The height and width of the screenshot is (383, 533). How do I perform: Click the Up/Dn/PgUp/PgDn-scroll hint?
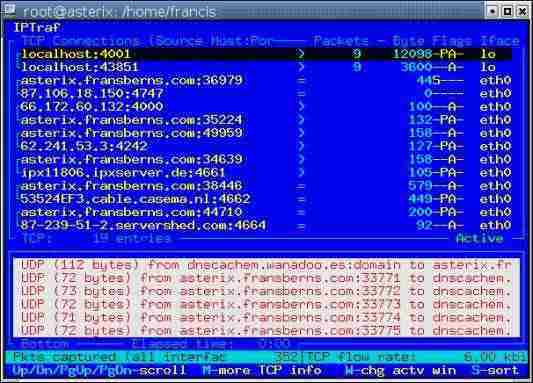click(99, 370)
